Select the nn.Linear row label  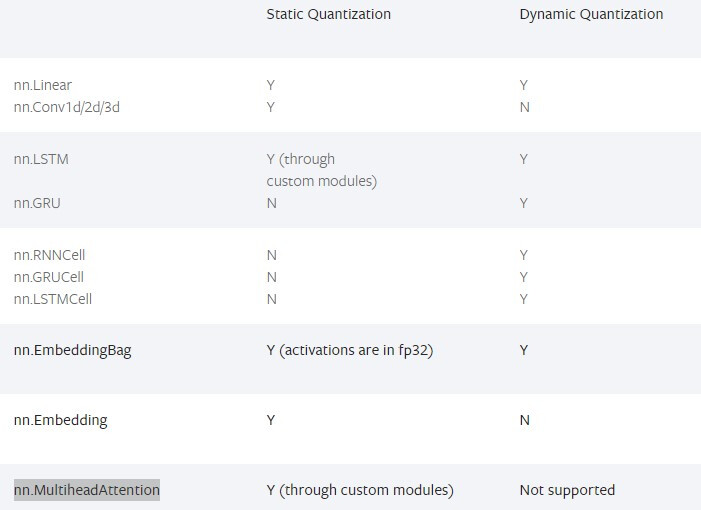(43, 85)
